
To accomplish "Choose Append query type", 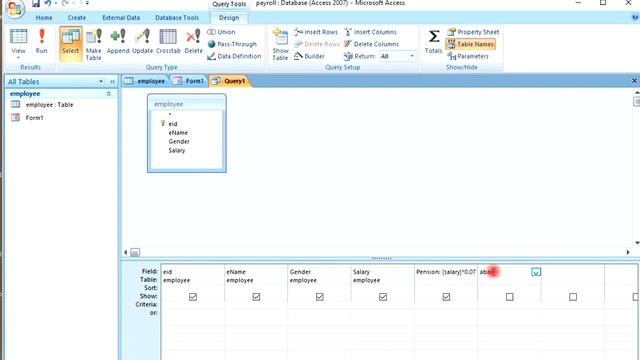I will (x=118, y=41).
